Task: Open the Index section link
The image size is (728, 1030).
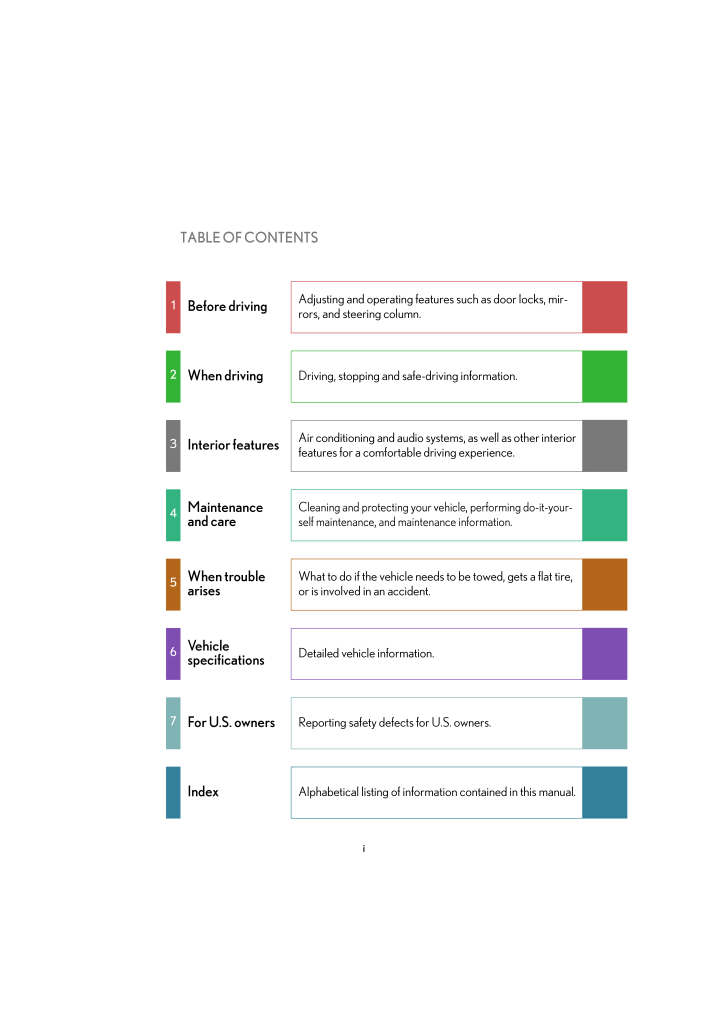Action: point(203,792)
